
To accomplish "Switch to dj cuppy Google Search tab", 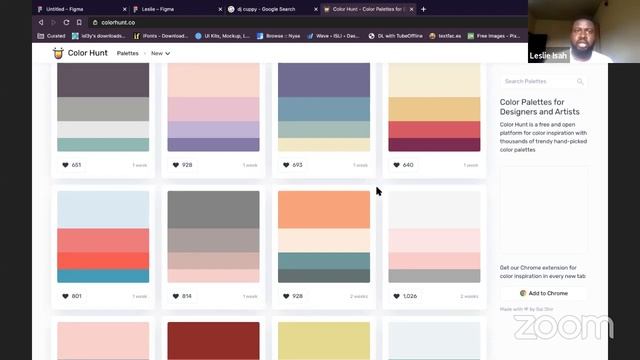I will (x=273, y=9).
